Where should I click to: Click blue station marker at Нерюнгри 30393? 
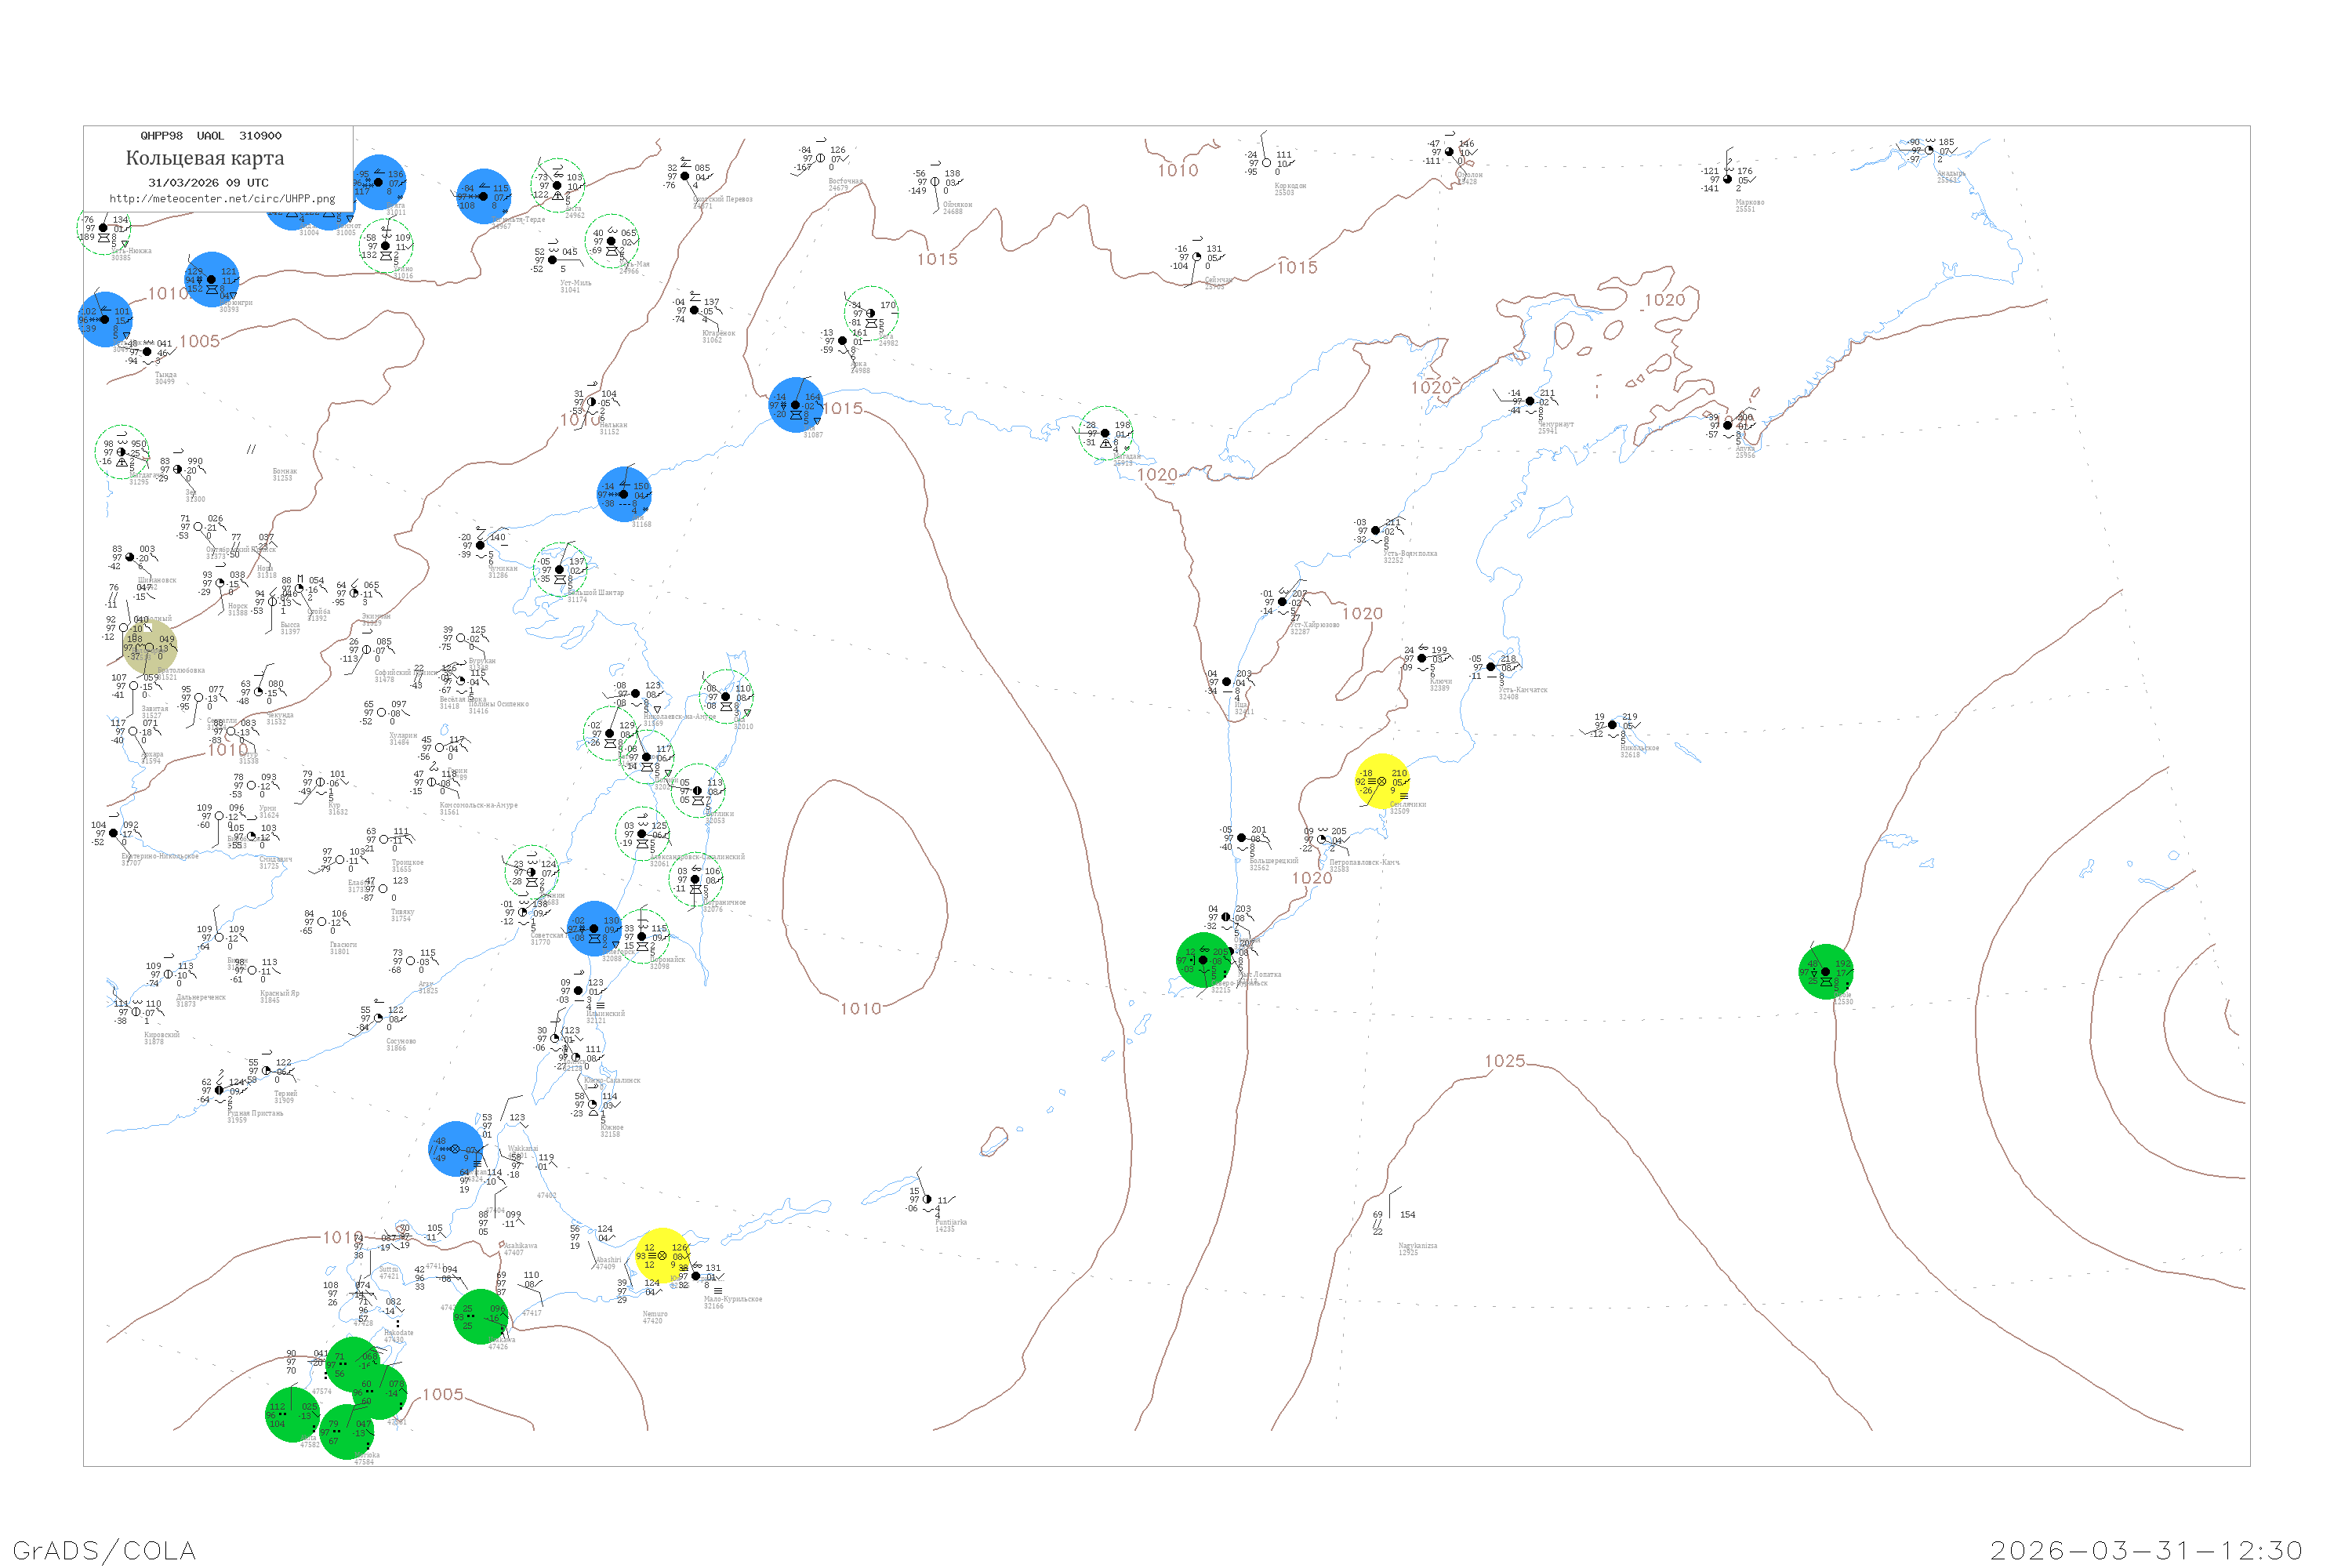(211, 280)
